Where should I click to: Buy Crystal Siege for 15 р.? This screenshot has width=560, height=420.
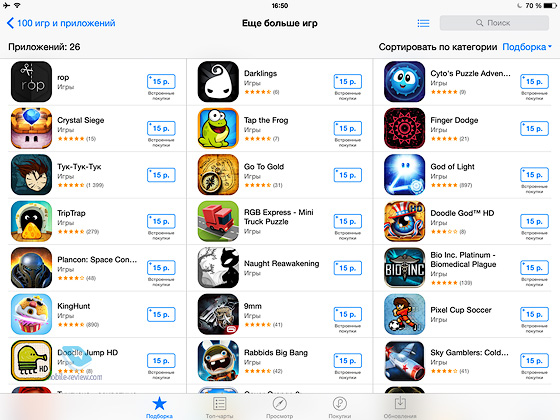[x=161, y=128]
